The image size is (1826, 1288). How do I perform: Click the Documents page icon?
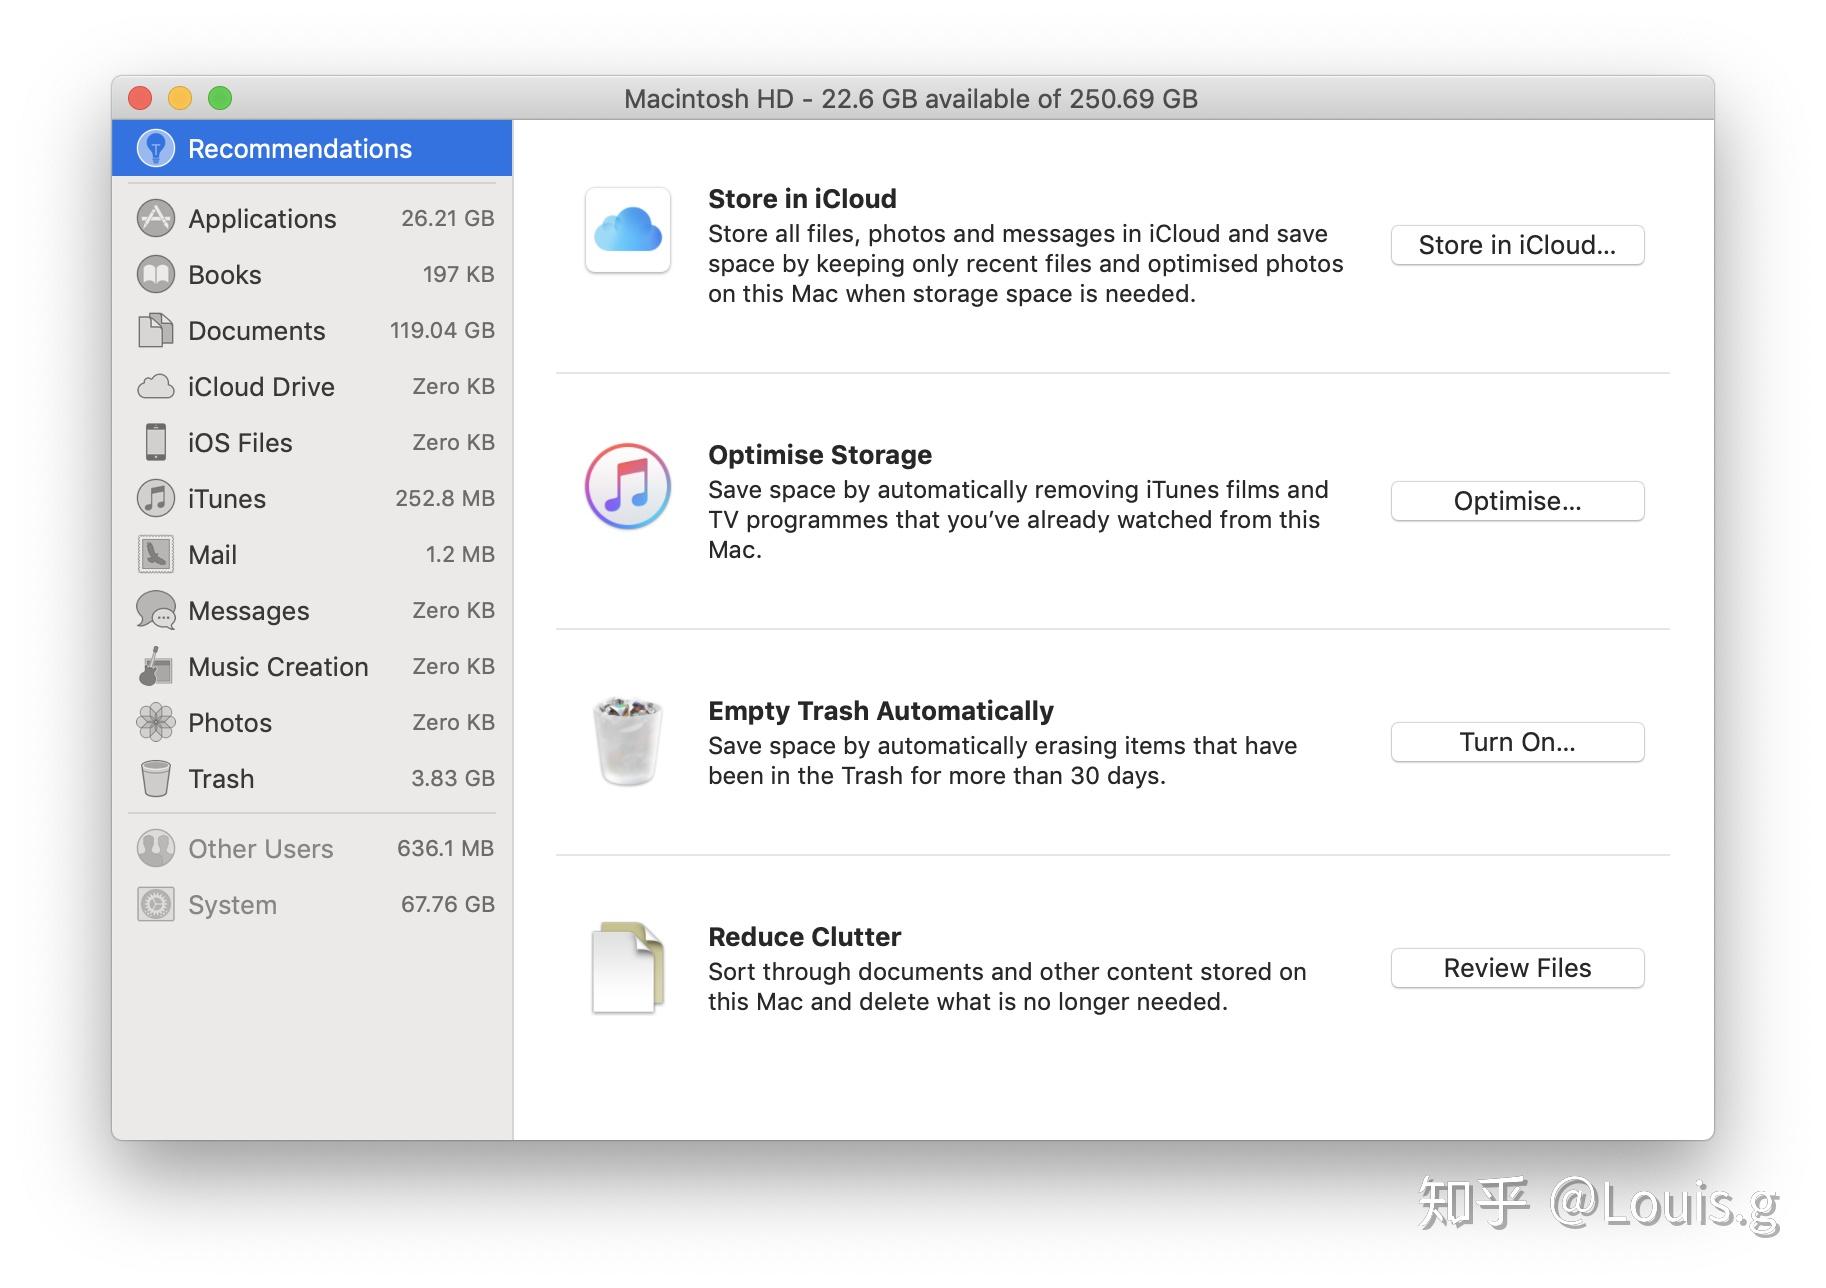(155, 330)
